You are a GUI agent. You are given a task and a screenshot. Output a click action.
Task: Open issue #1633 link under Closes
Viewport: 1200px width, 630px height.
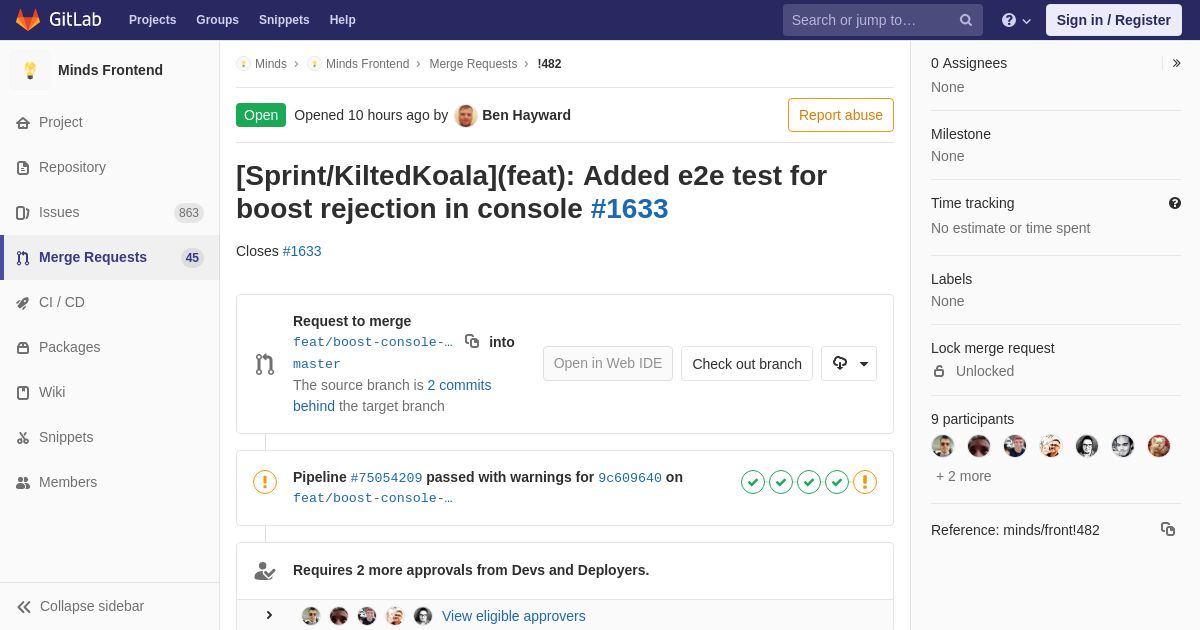(302, 251)
